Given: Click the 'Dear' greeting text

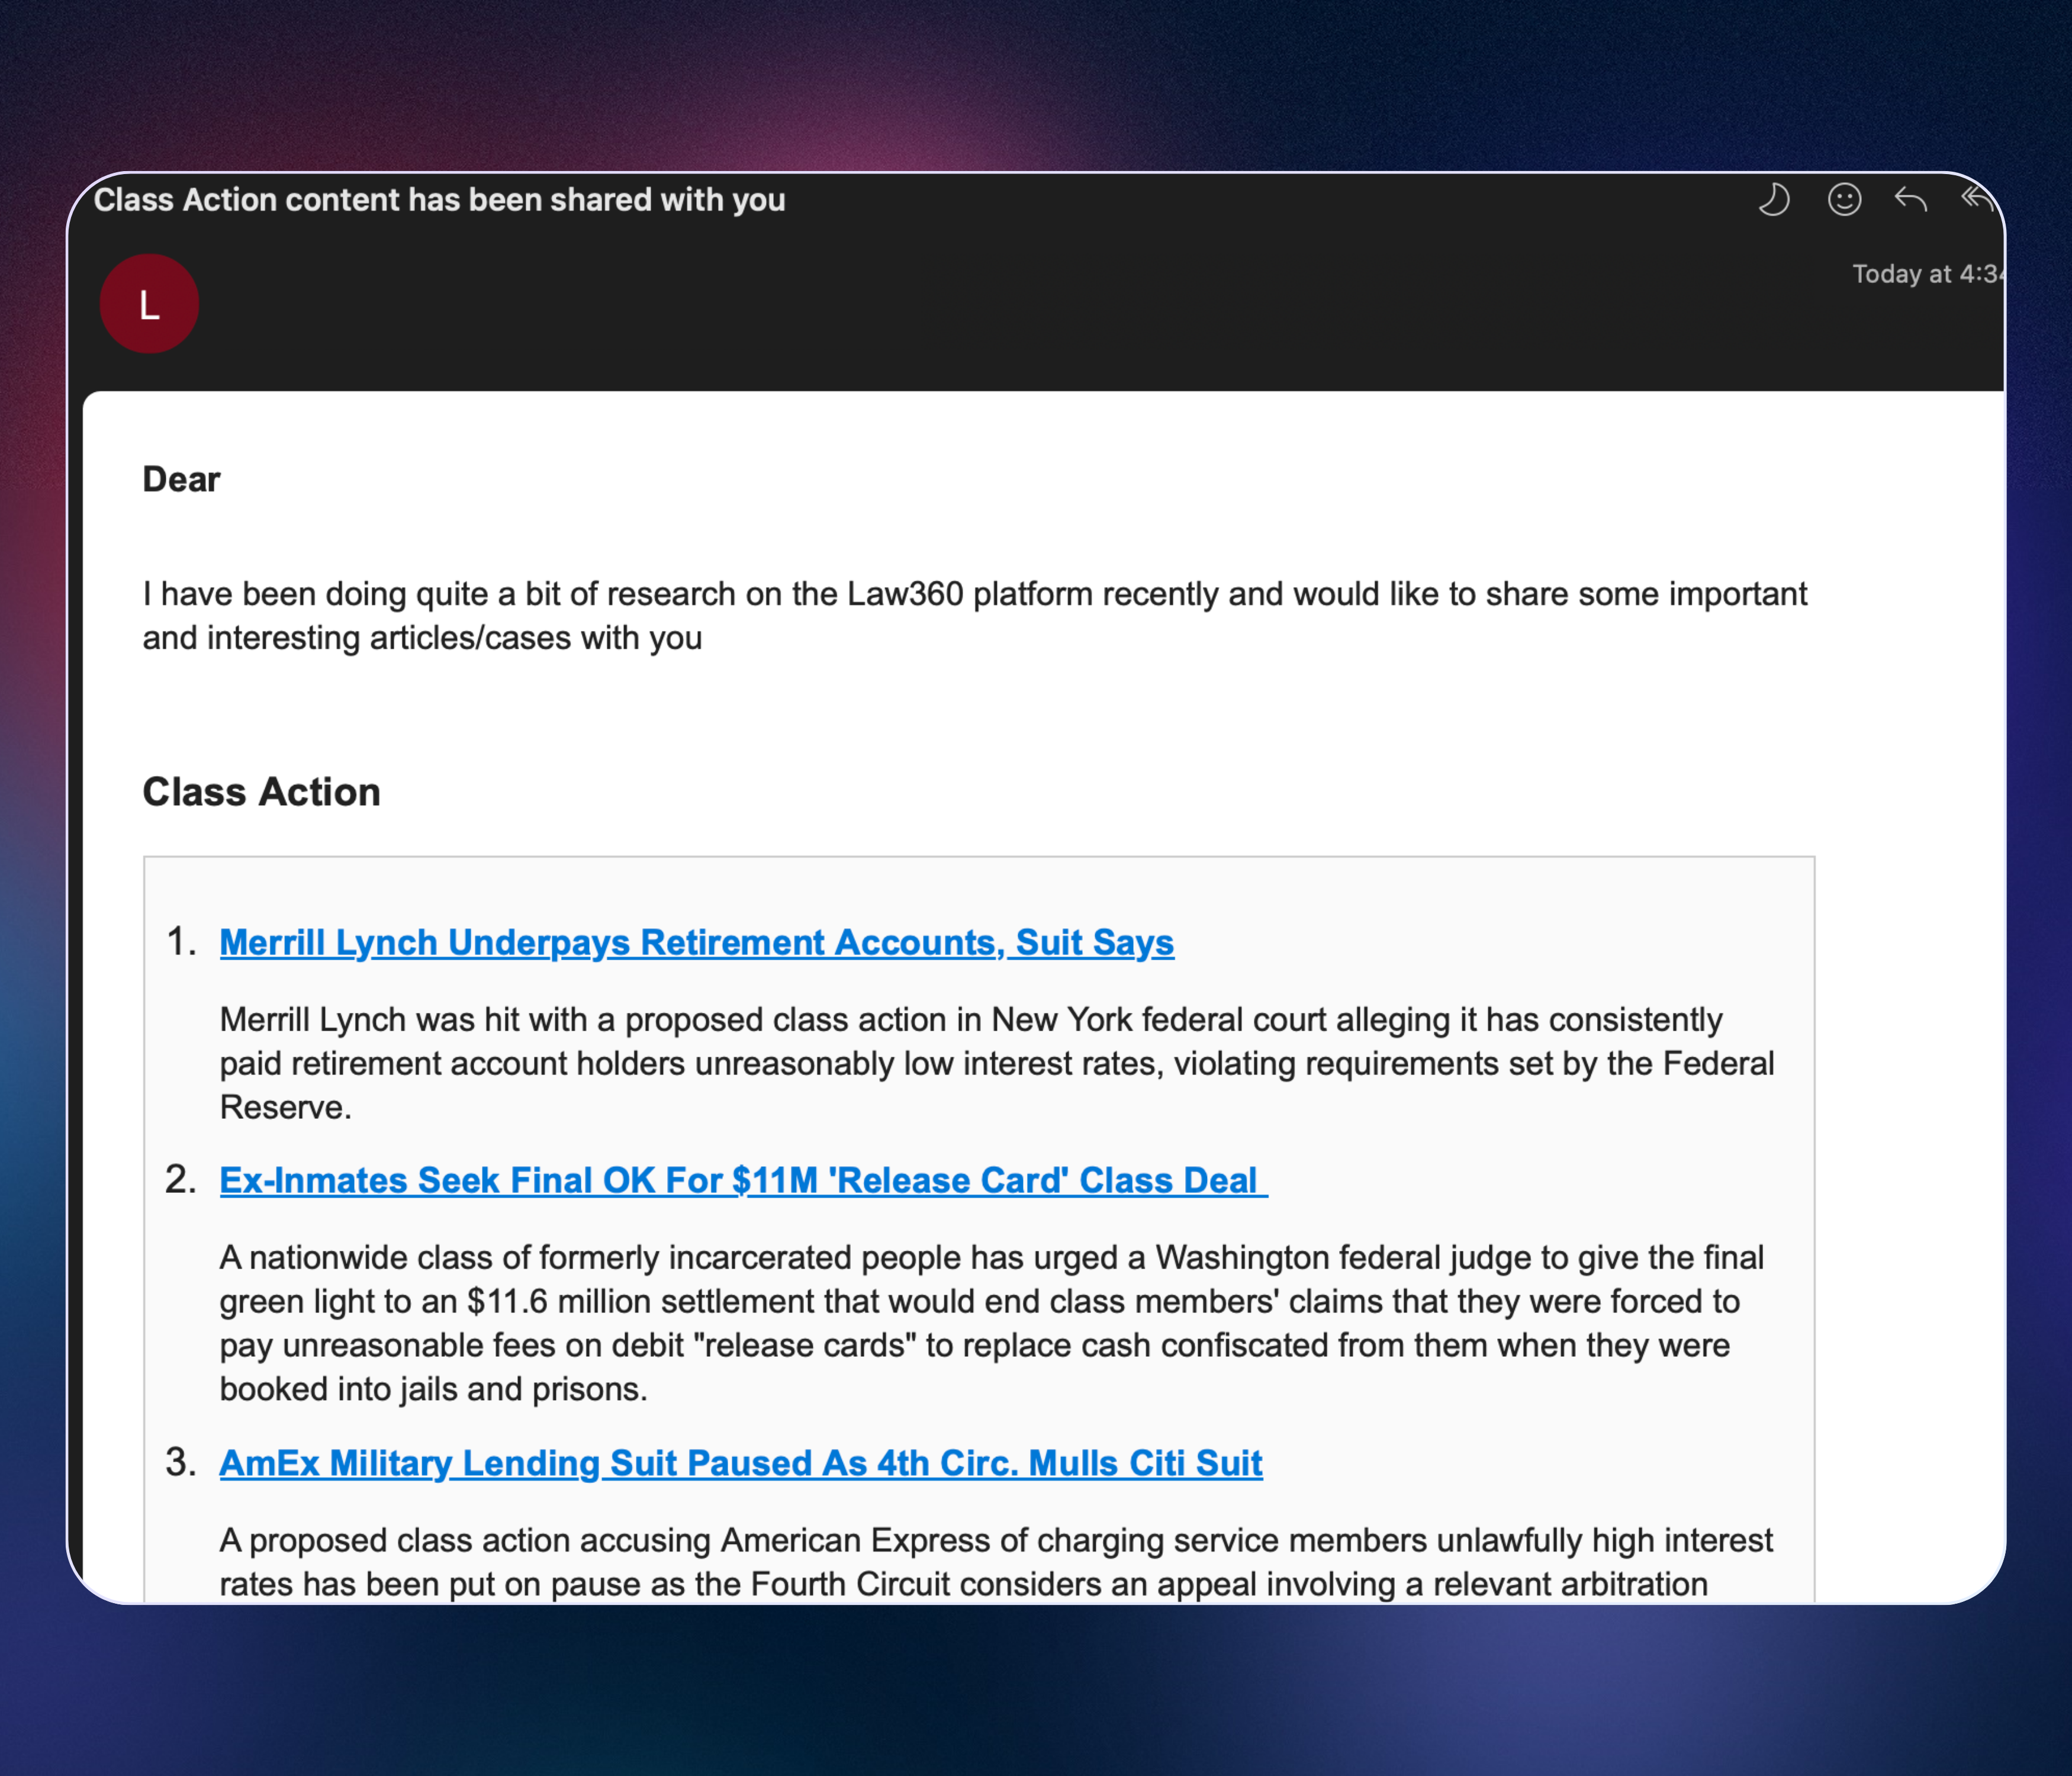Looking at the screenshot, I should click(181, 480).
